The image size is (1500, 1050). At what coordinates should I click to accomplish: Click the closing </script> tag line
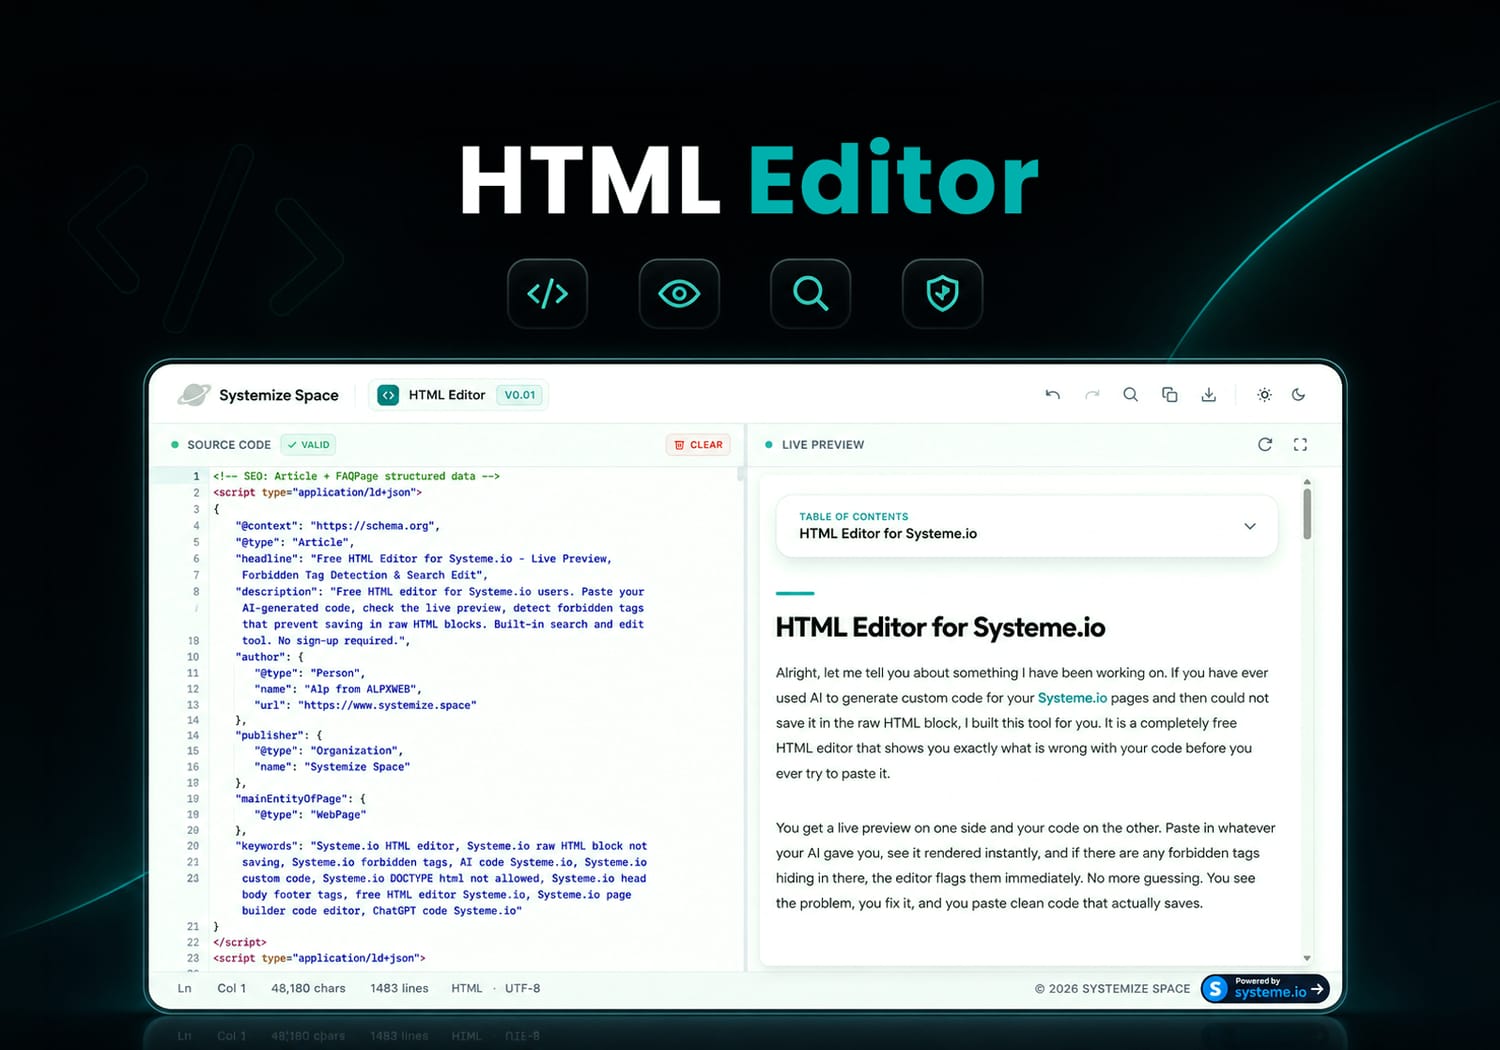pyautogui.click(x=240, y=942)
